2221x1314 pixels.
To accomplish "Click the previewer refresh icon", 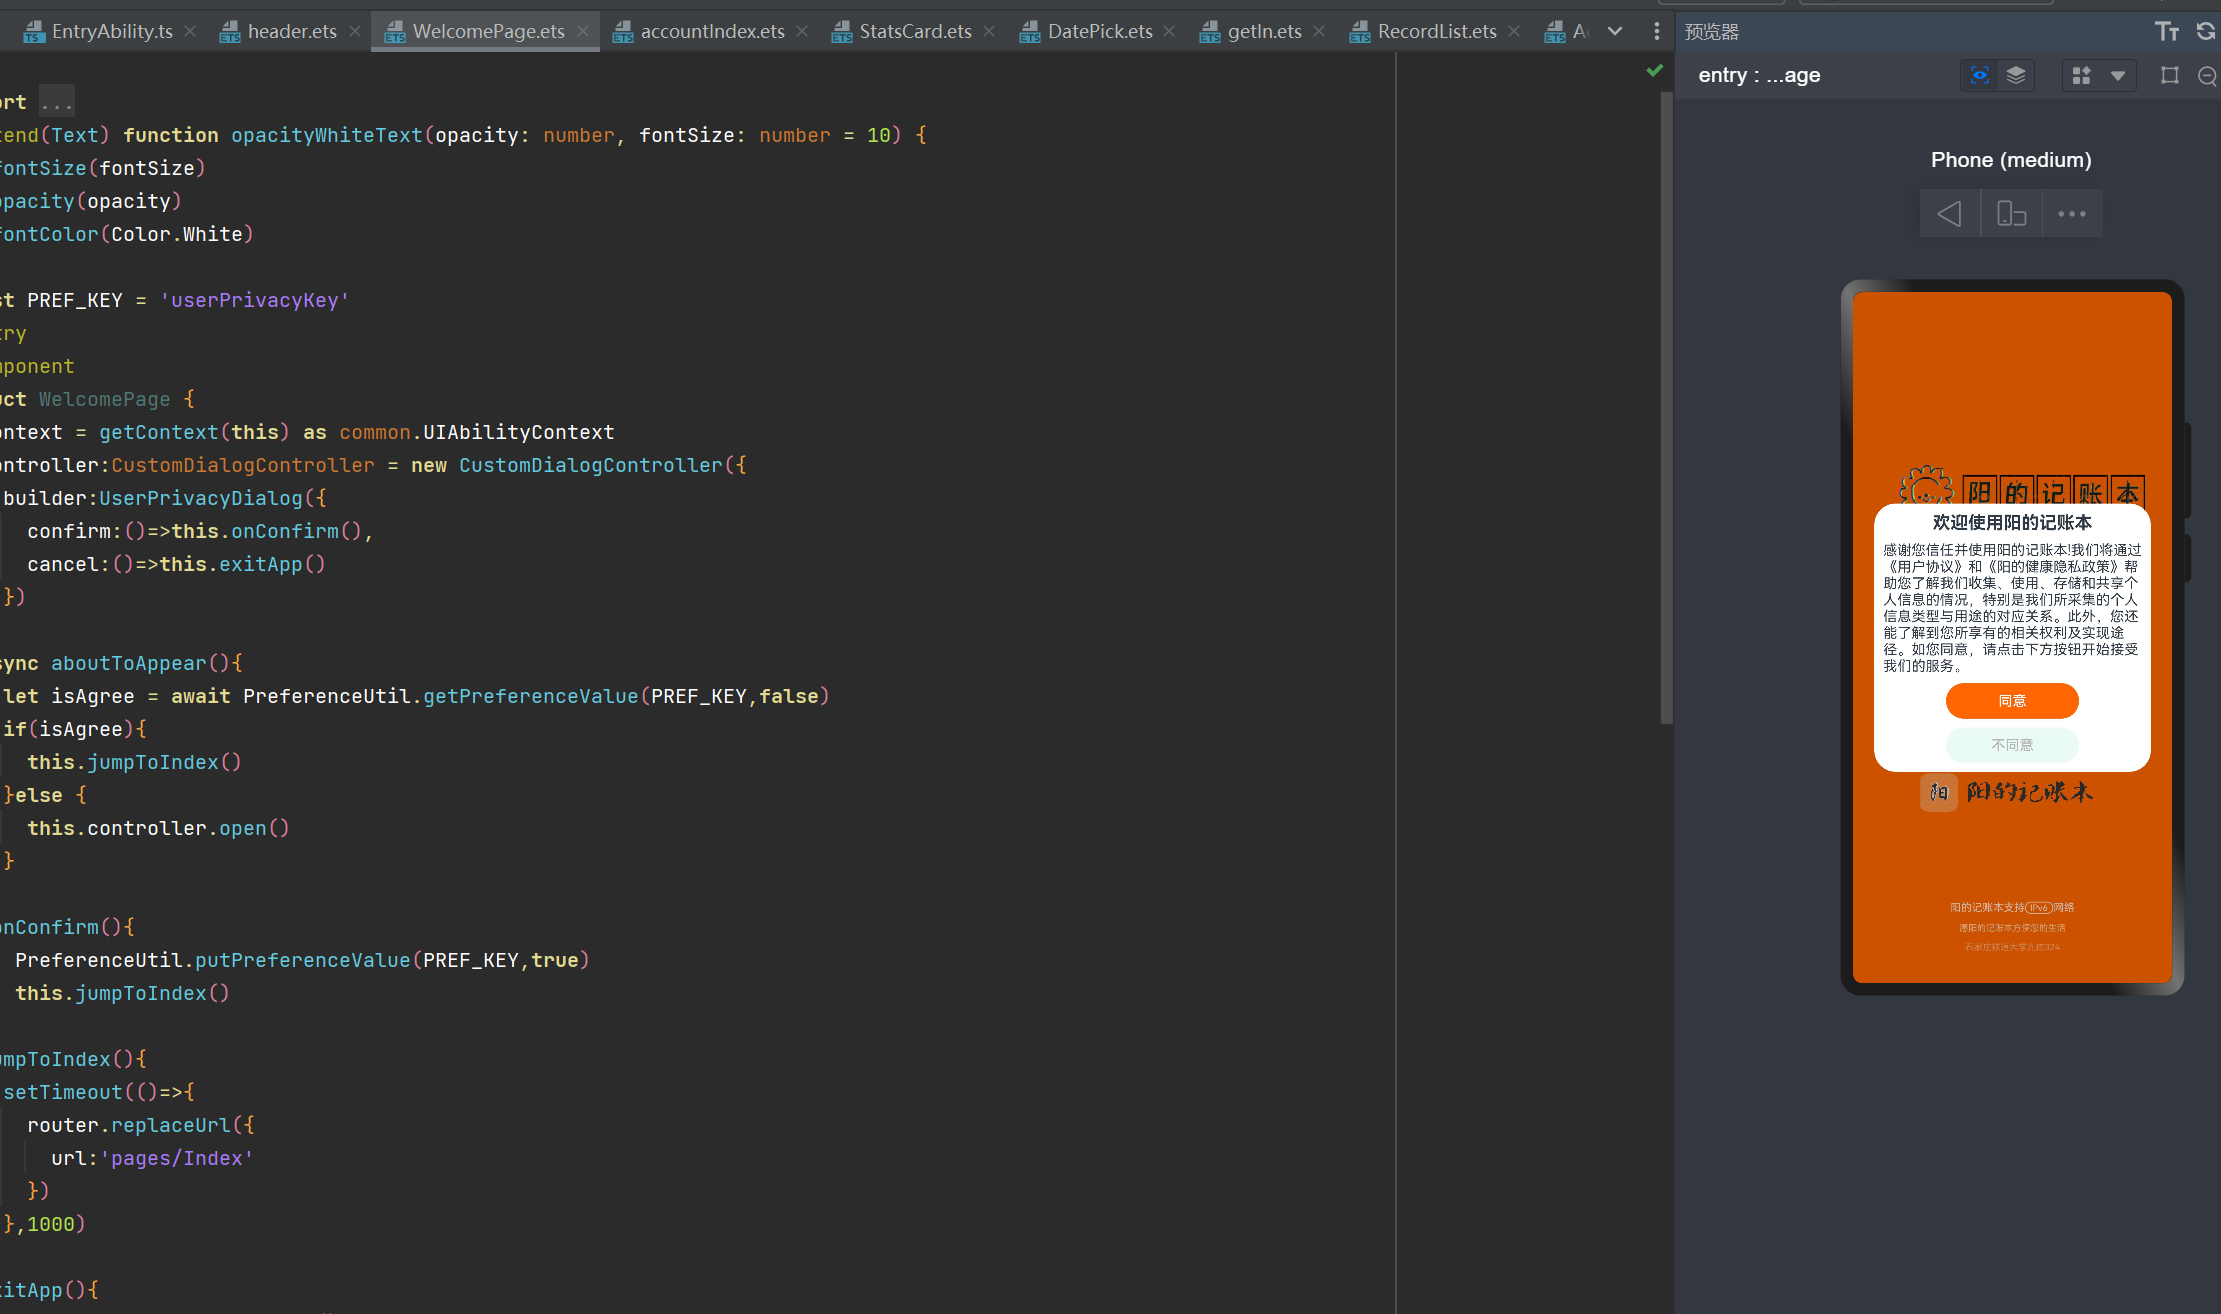I will click(x=2205, y=31).
